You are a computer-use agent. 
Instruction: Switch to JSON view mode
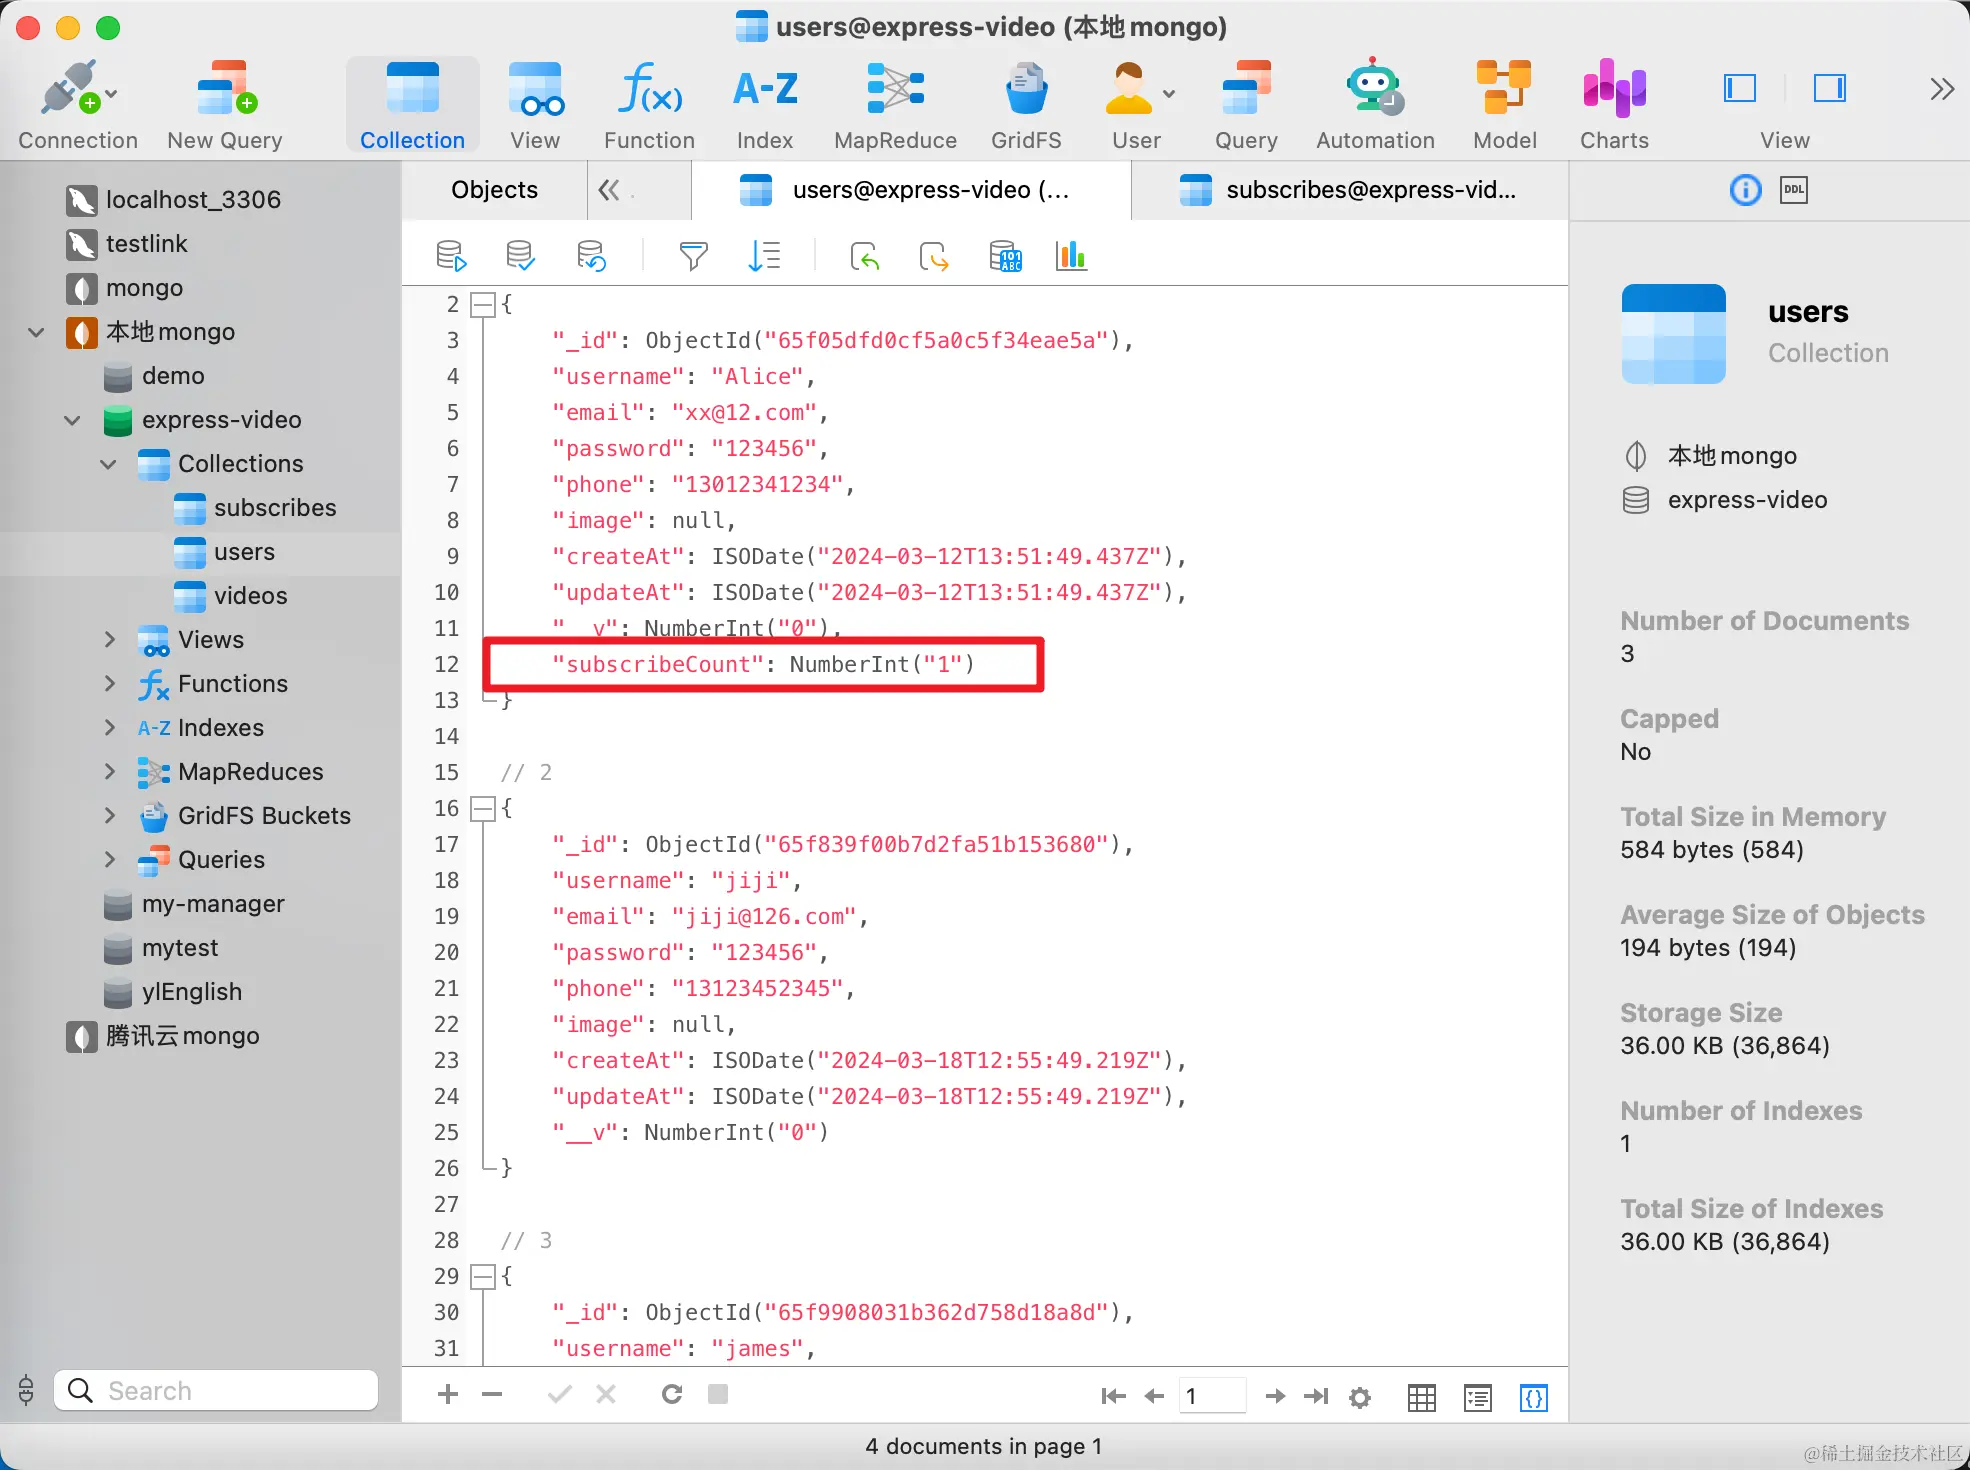pyautogui.click(x=1534, y=1397)
